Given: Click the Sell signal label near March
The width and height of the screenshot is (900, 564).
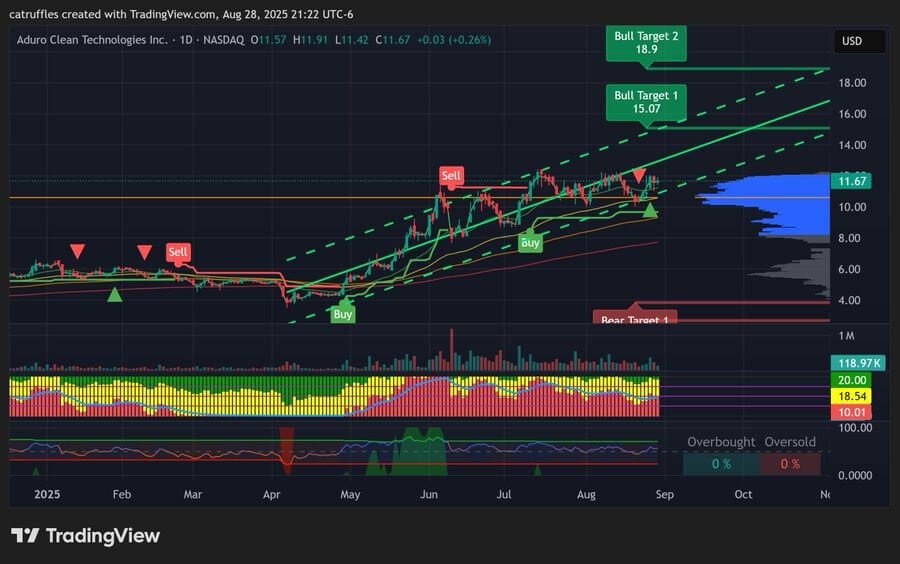Looking at the screenshot, I should point(177,252).
